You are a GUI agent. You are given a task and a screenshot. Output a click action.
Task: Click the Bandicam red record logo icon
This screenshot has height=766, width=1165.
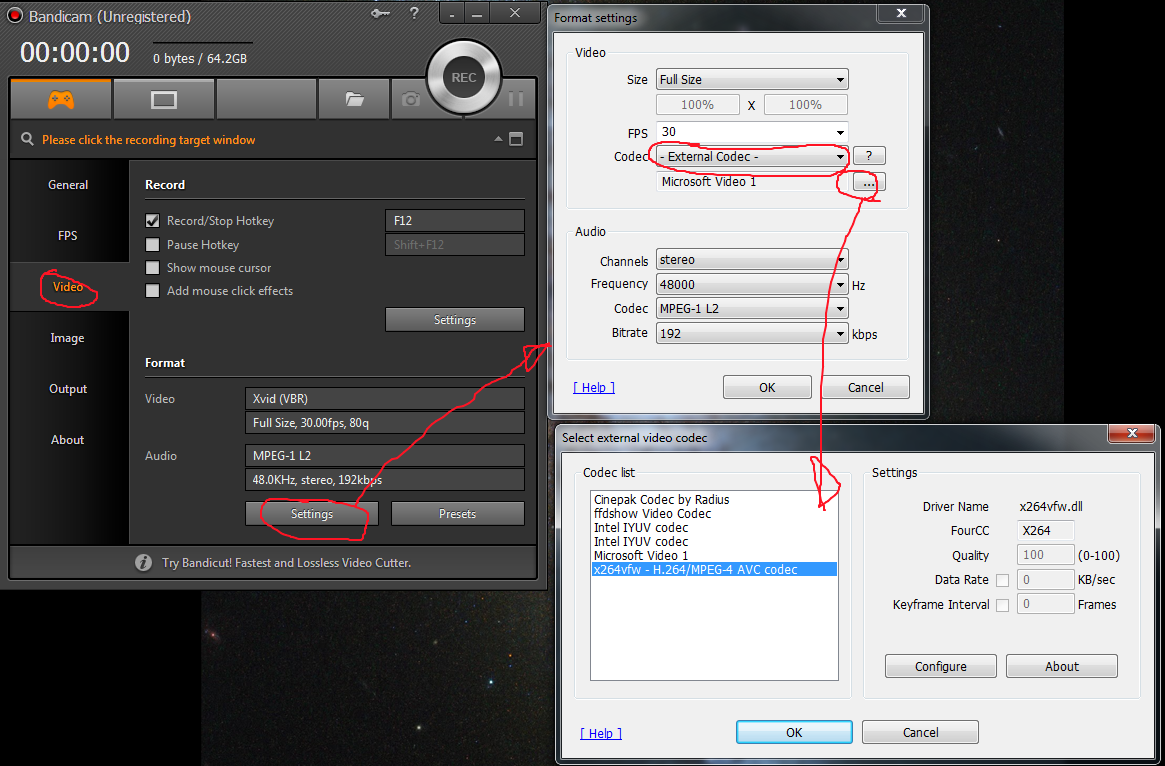15,16
